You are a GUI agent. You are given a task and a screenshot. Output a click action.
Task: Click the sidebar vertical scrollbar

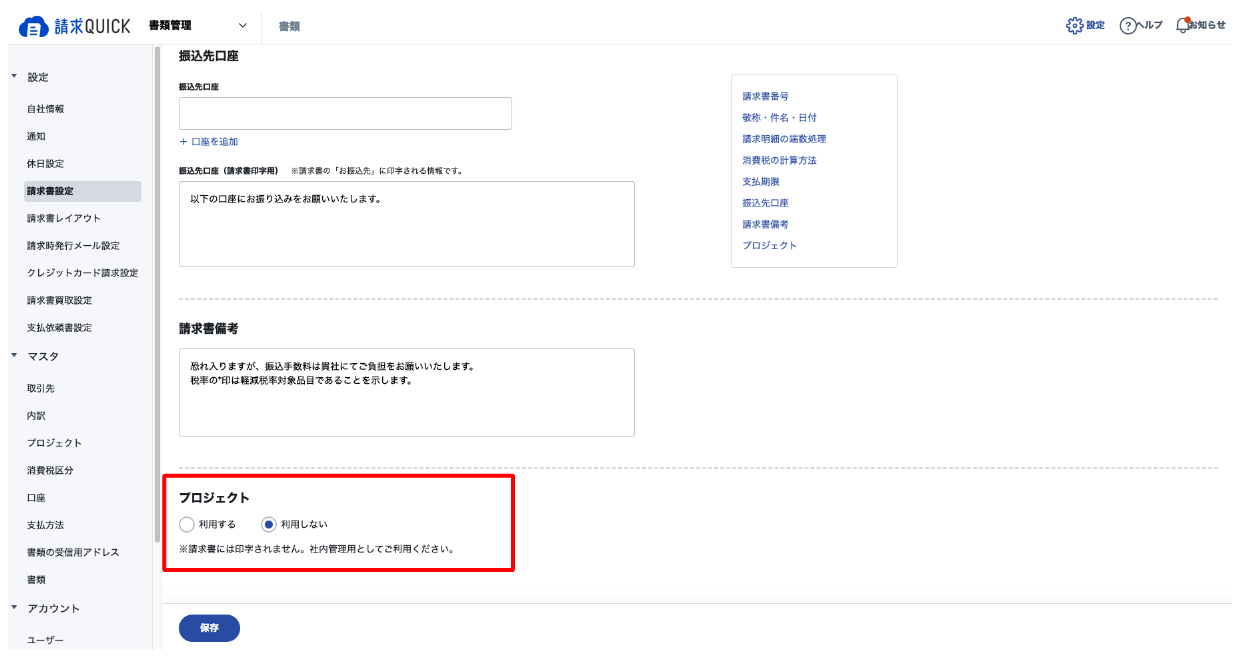[x=157, y=295]
